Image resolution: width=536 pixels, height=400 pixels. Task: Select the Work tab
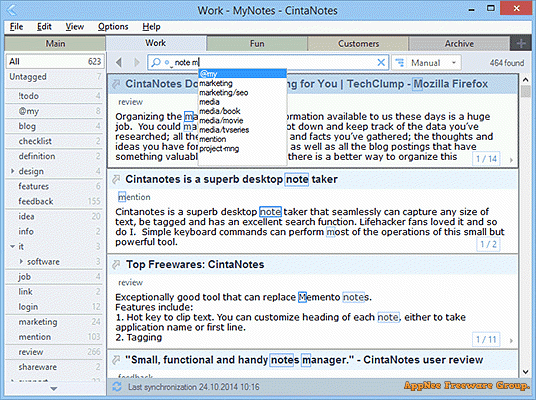point(156,43)
